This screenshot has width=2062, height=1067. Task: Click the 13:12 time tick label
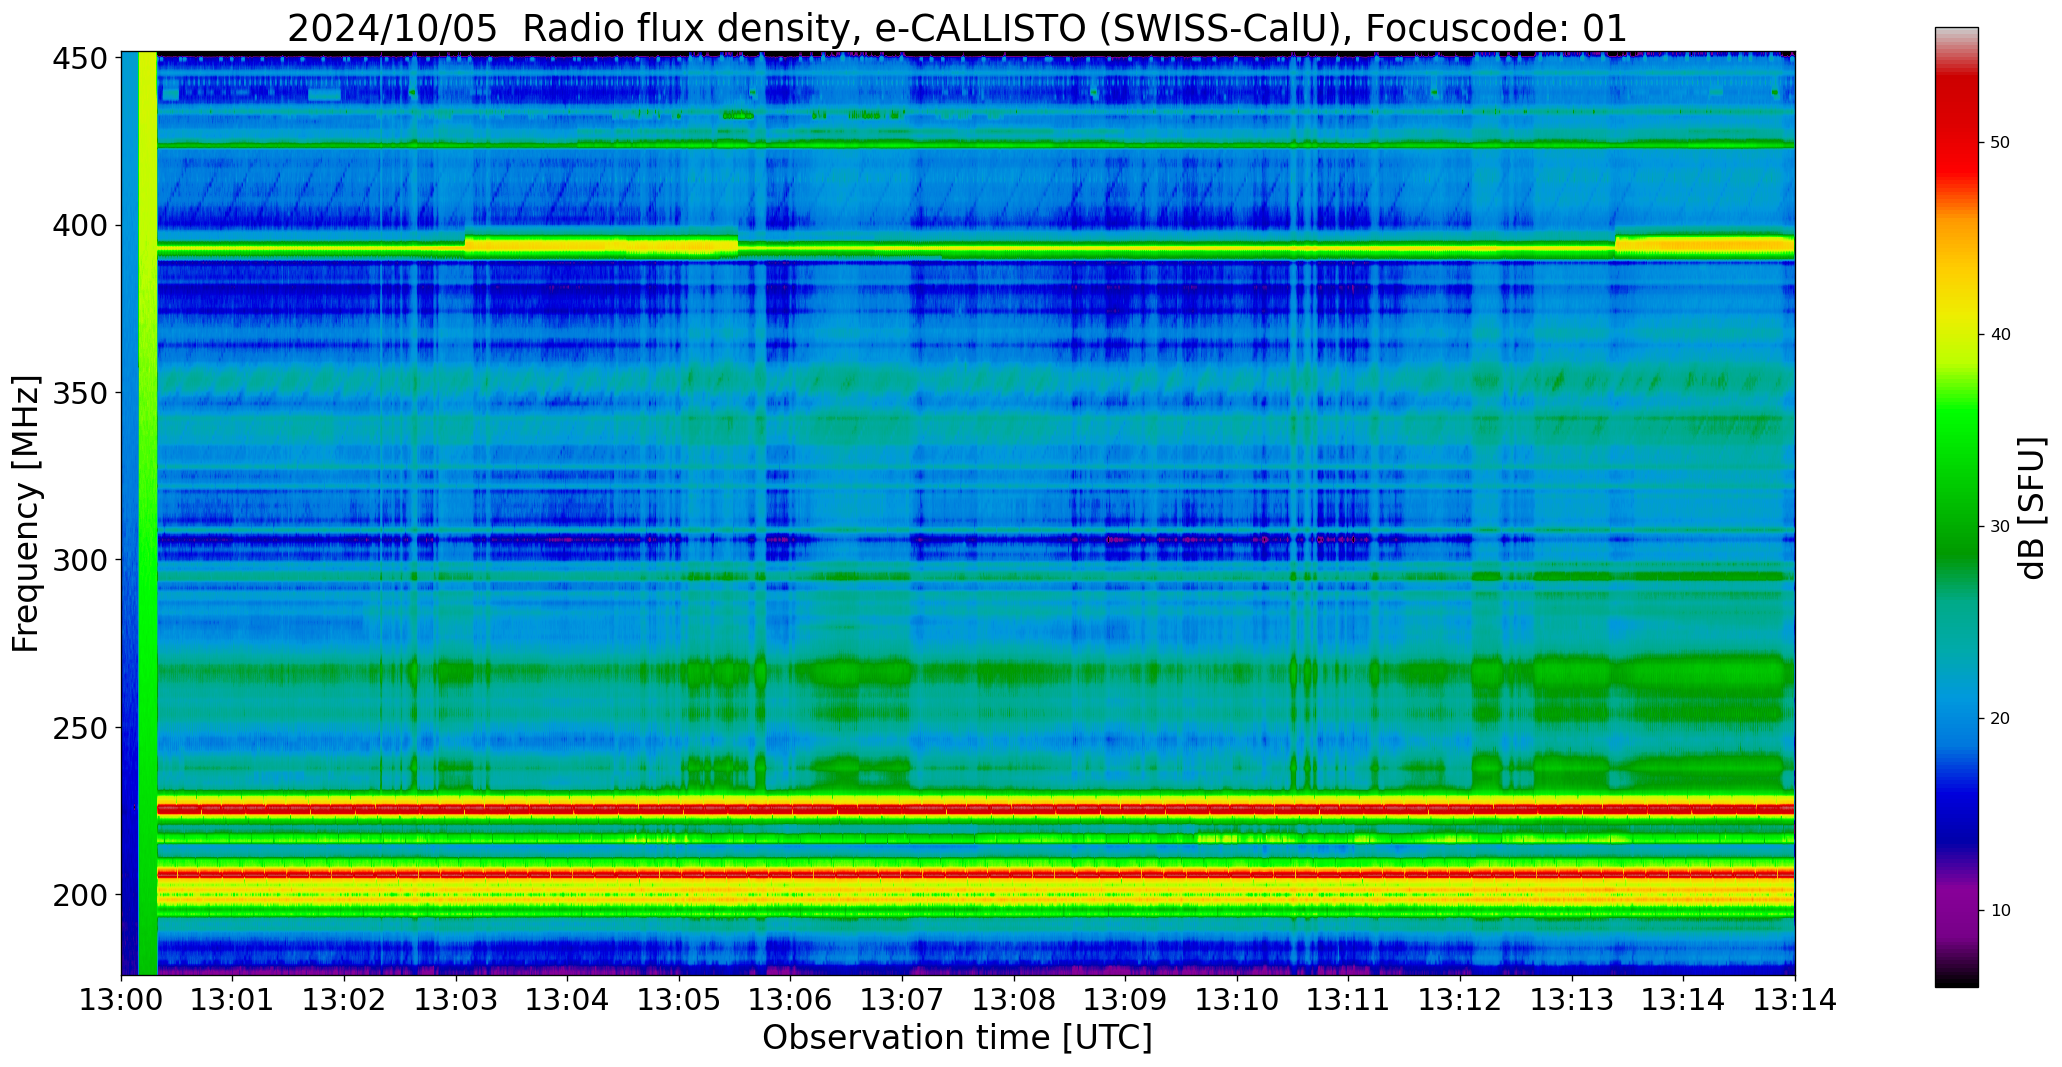[1460, 1000]
